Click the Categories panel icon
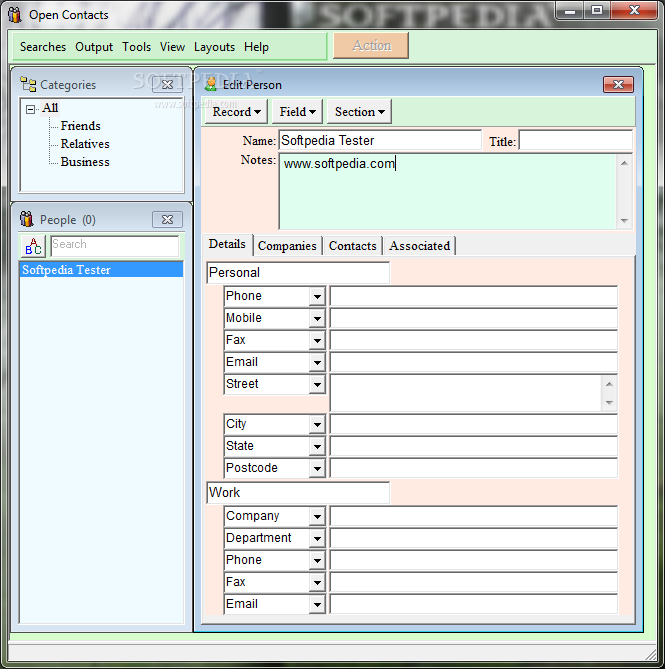665x669 pixels. (28, 84)
